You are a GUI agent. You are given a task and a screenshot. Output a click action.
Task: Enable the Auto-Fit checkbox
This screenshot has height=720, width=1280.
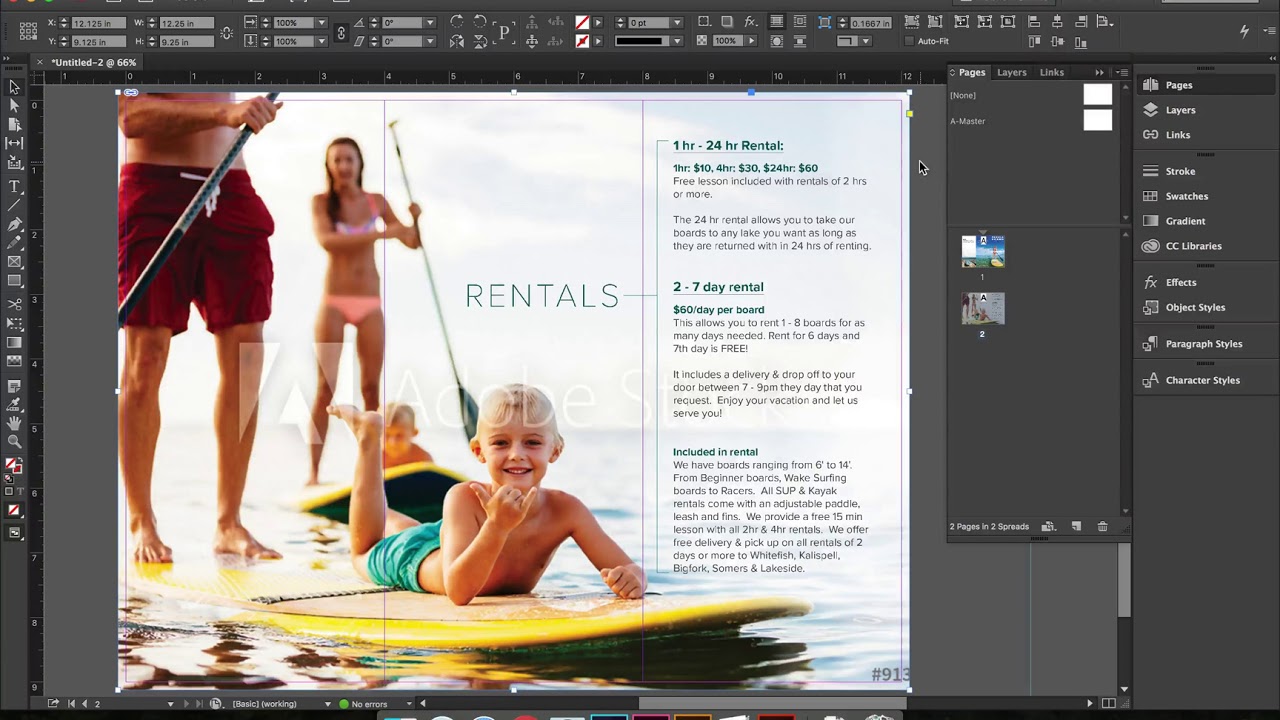(909, 41)
